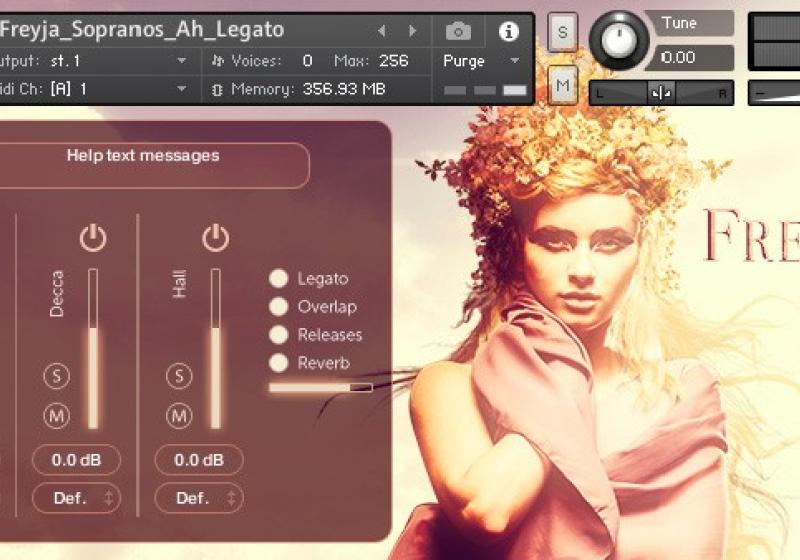
Task: Click the Reverb amount slider
Action: 320,388
